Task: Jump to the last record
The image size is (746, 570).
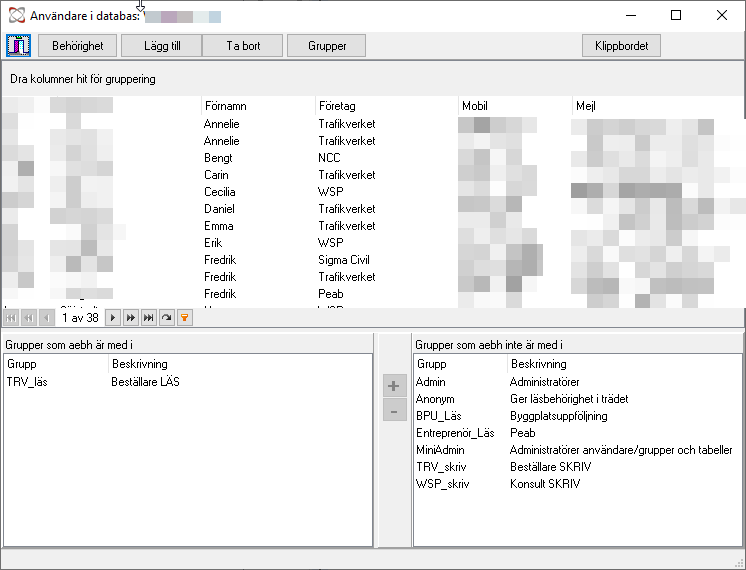Action: [x=148, y=317]
